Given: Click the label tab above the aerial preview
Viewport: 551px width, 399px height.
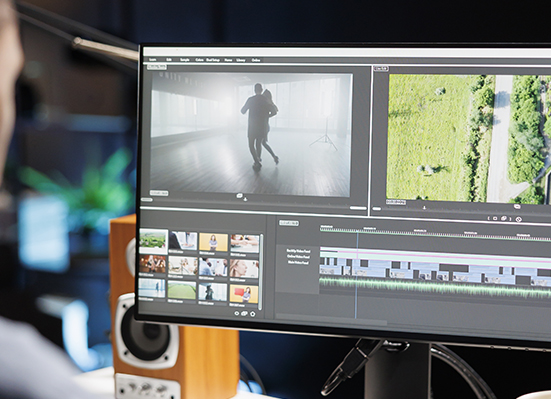Looking at the screenshot, I should [x=381, y=69].
